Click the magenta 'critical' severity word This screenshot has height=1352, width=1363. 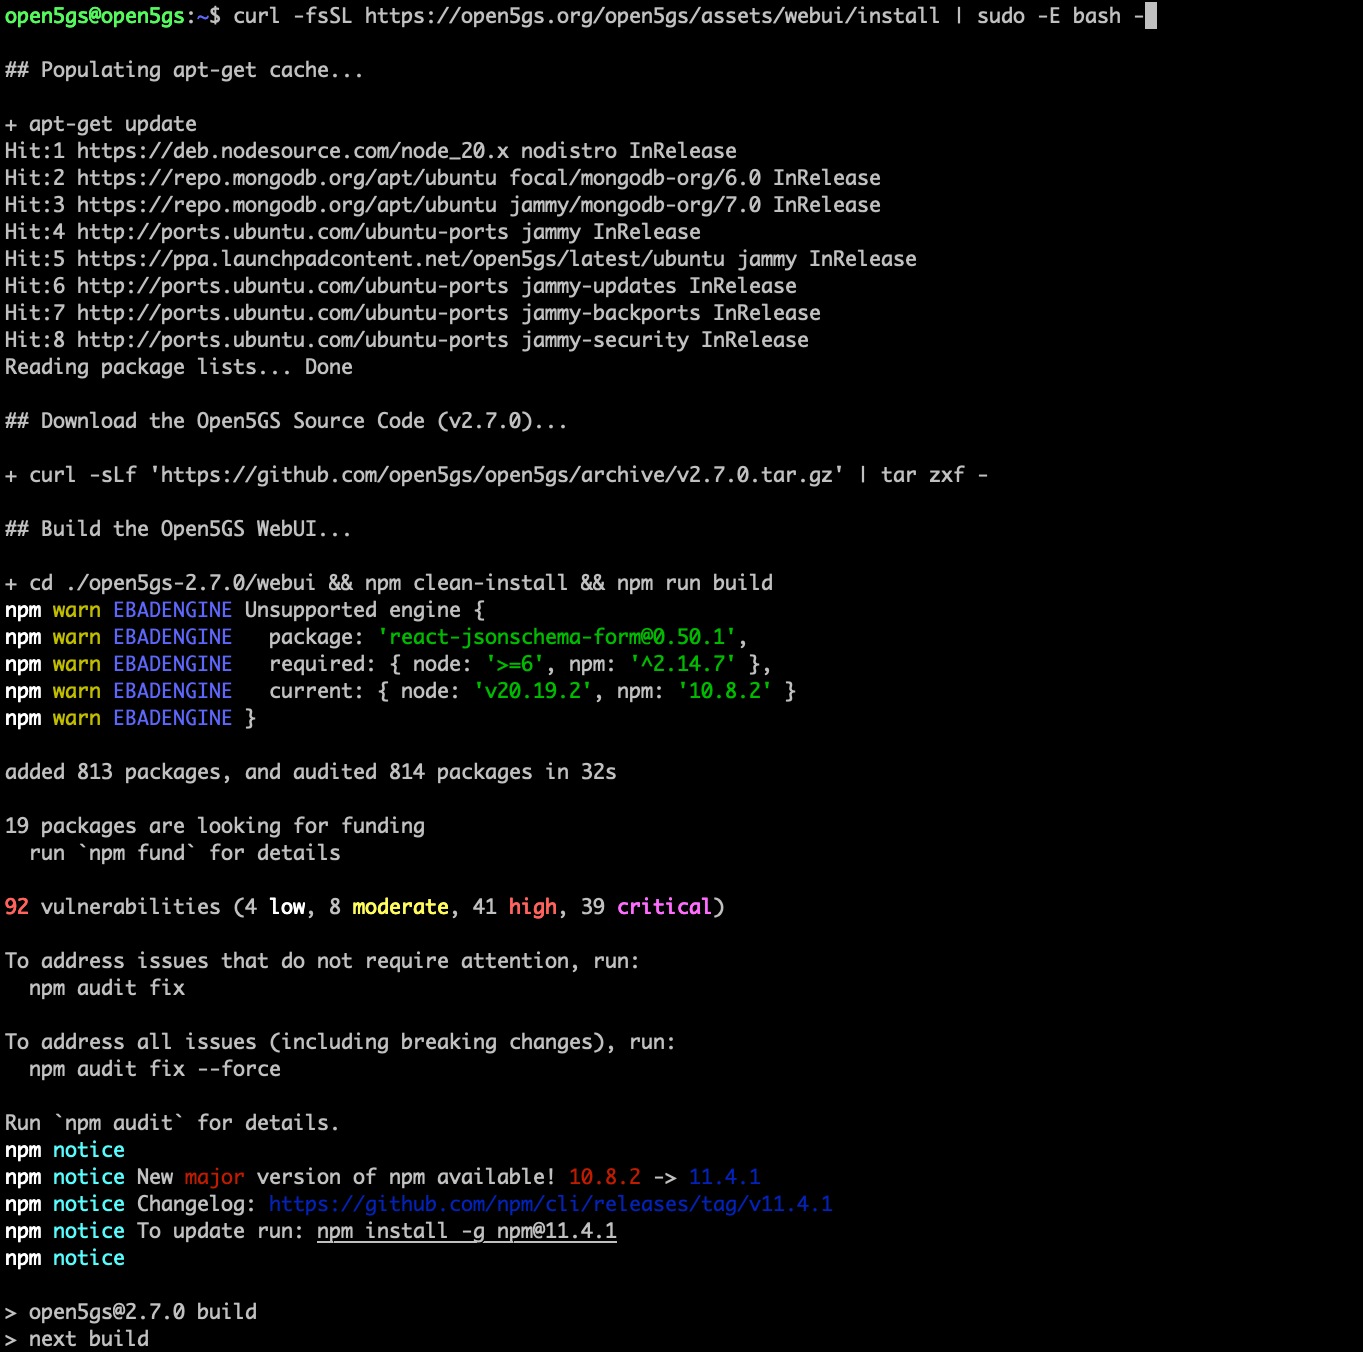[x=665, y=907]
